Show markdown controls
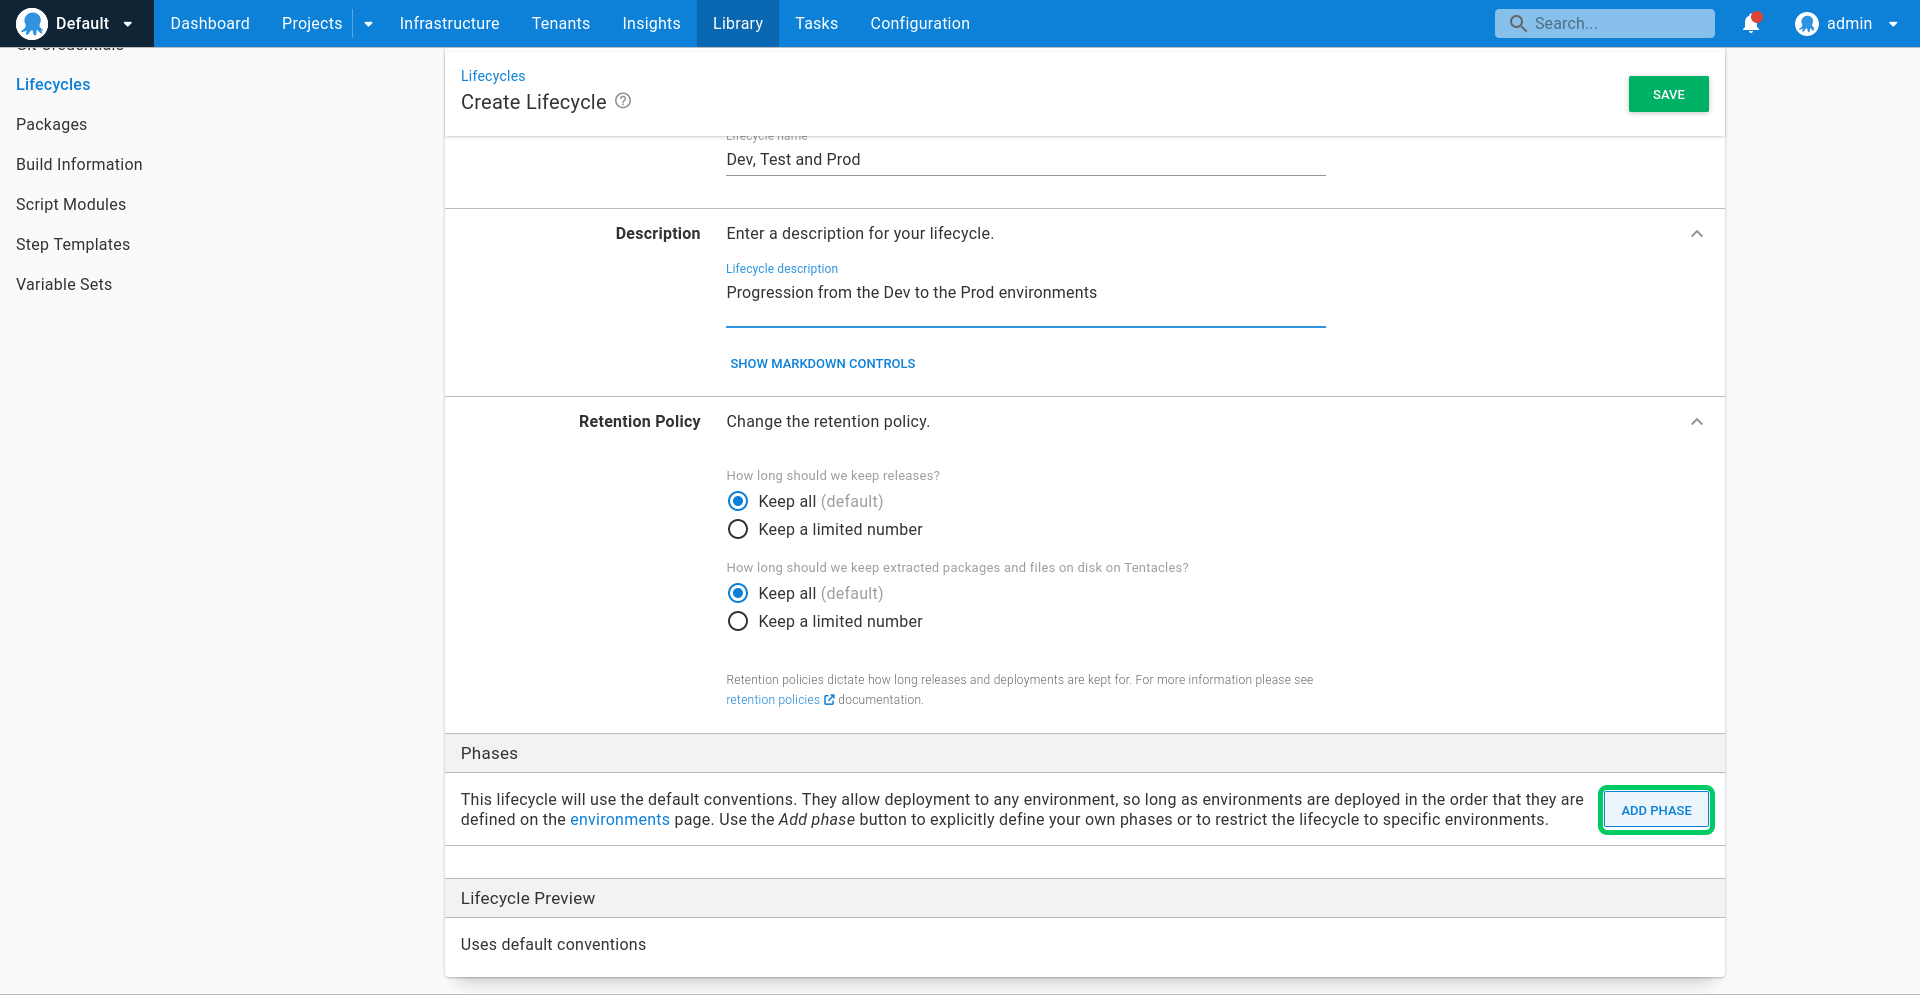Screen dimensions: 1920x995 (x=822, y=364)
